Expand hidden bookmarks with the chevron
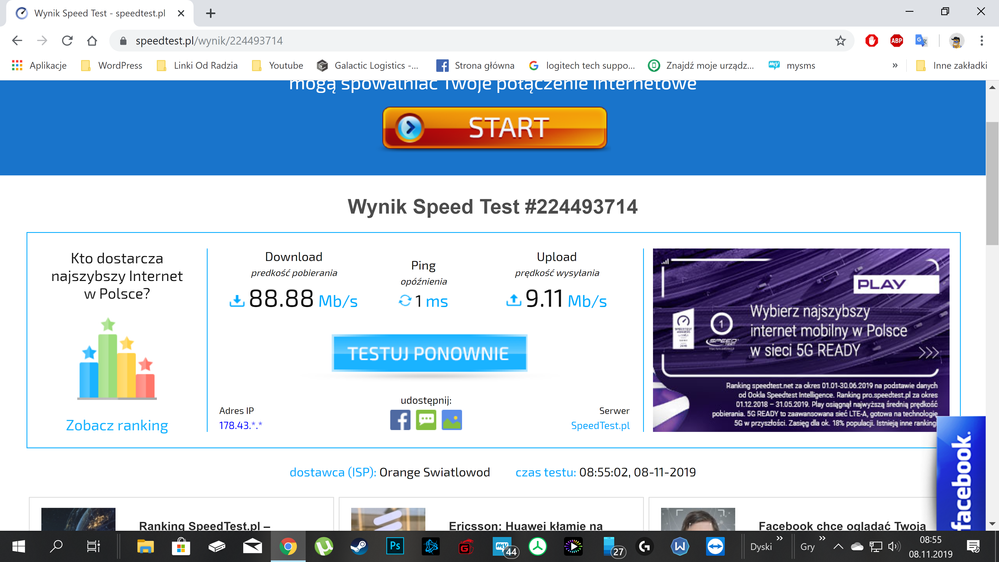Viewport: 999px width, 562px height. (x=895, y=65)
